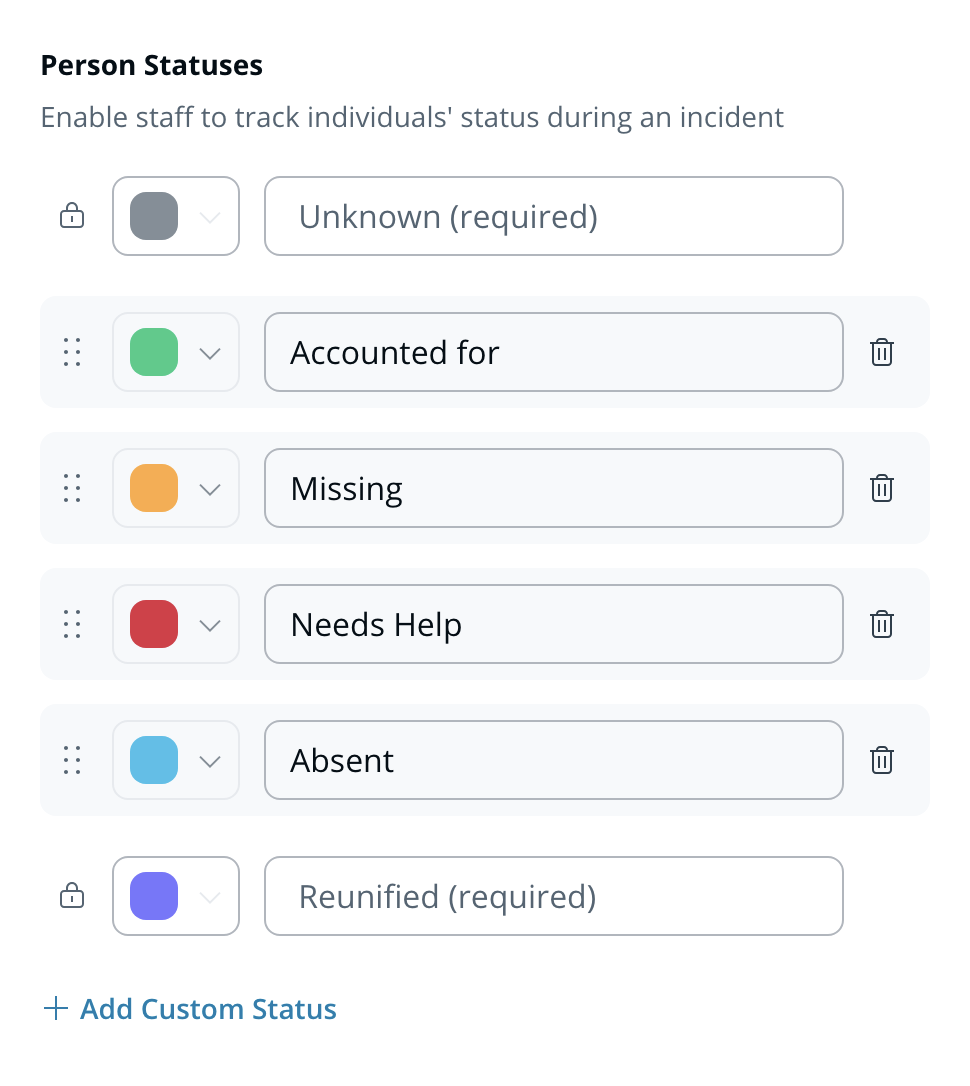Click the Absent status text field
Image resolution: width=970 pixels, height=1086 pixels.
(553, 760)
